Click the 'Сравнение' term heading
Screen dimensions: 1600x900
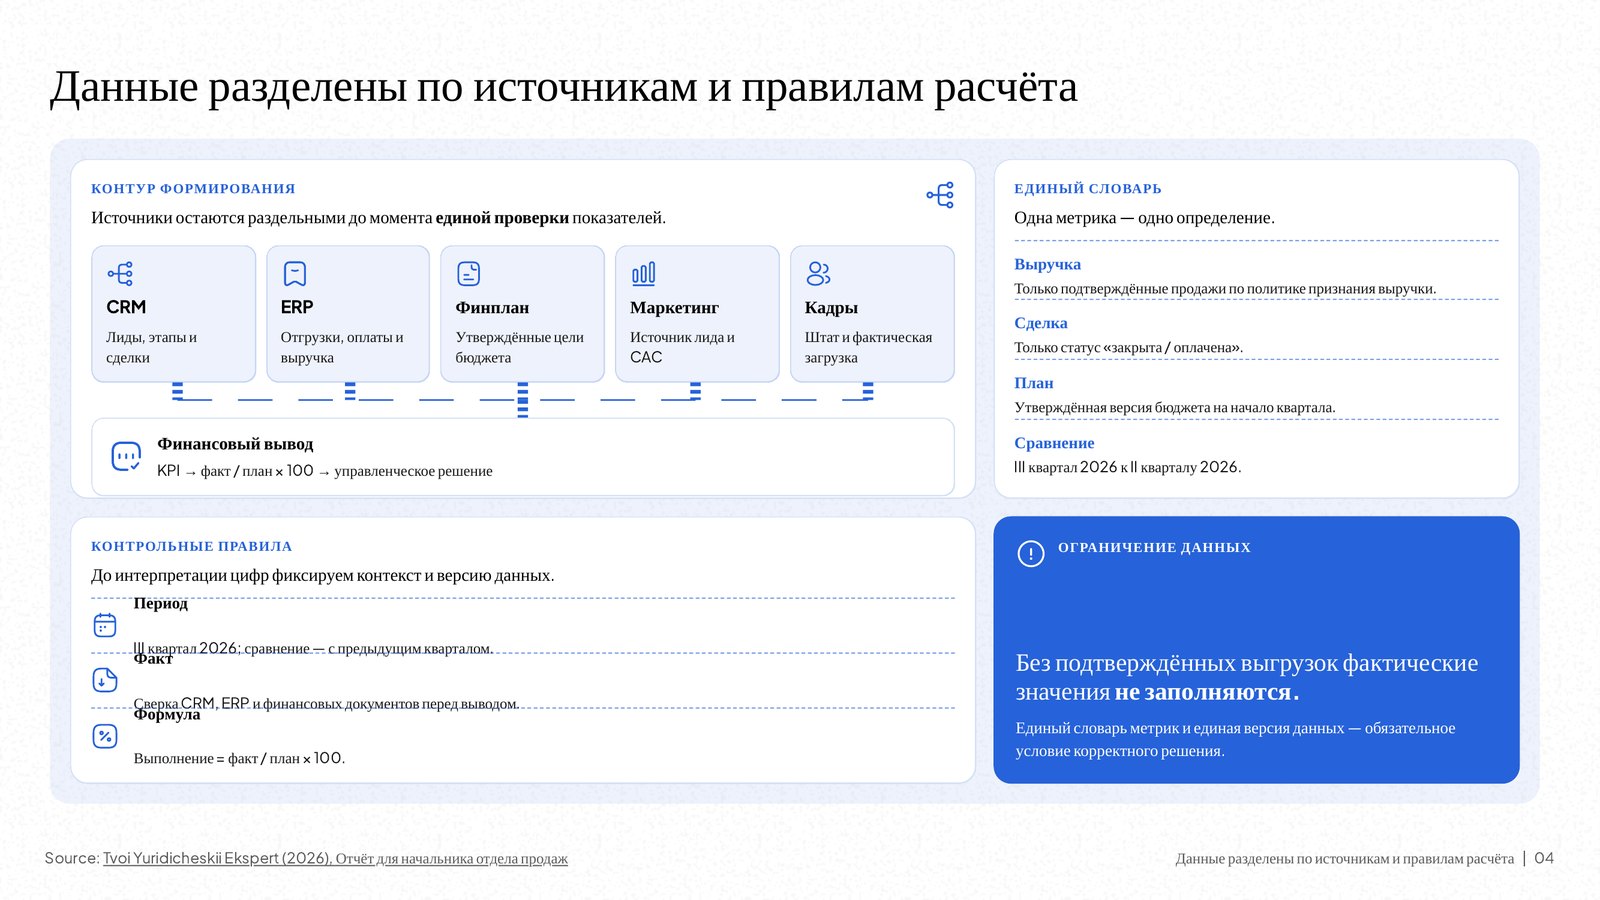point(1054,443)
